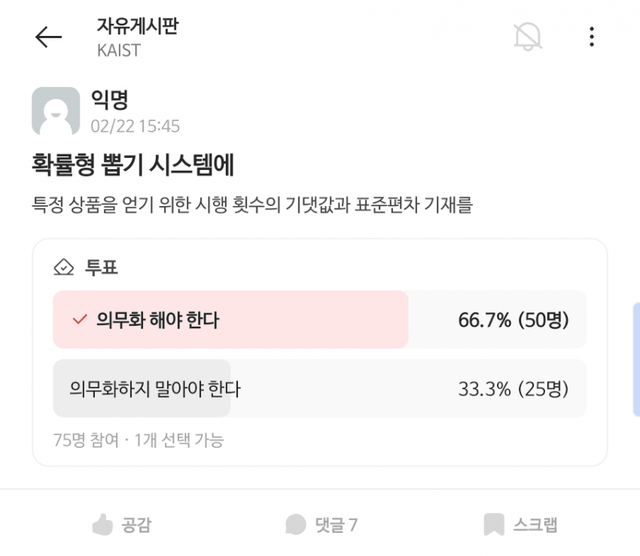Click the post title 확률형 뽑기 시스템에
This screenshot has width=640, height=556.
point(133,164)
